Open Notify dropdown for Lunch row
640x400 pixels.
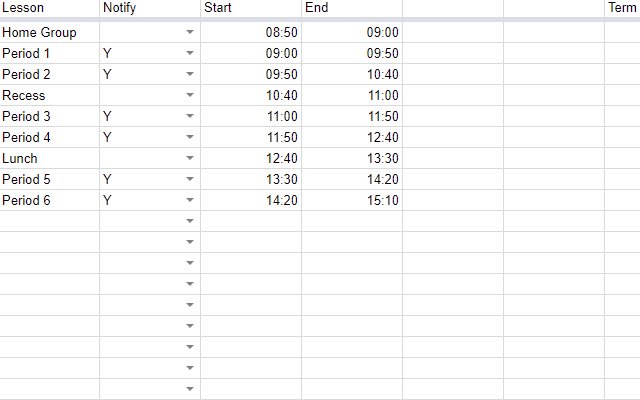coord(190,158)
